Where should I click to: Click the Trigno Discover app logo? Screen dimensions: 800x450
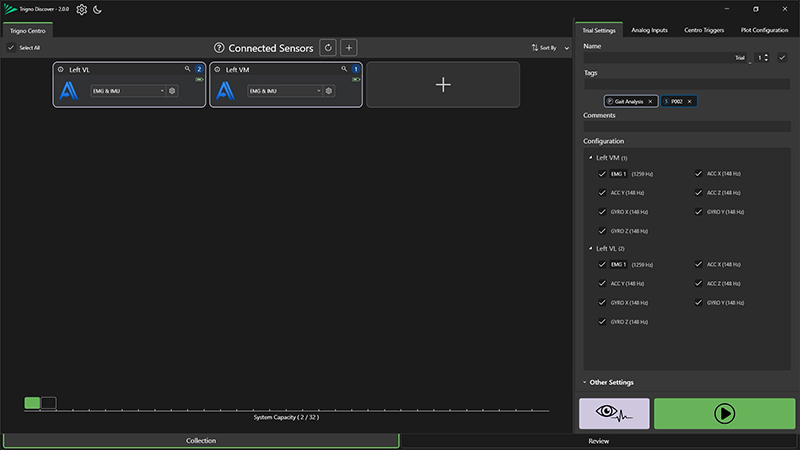point(10,9)
